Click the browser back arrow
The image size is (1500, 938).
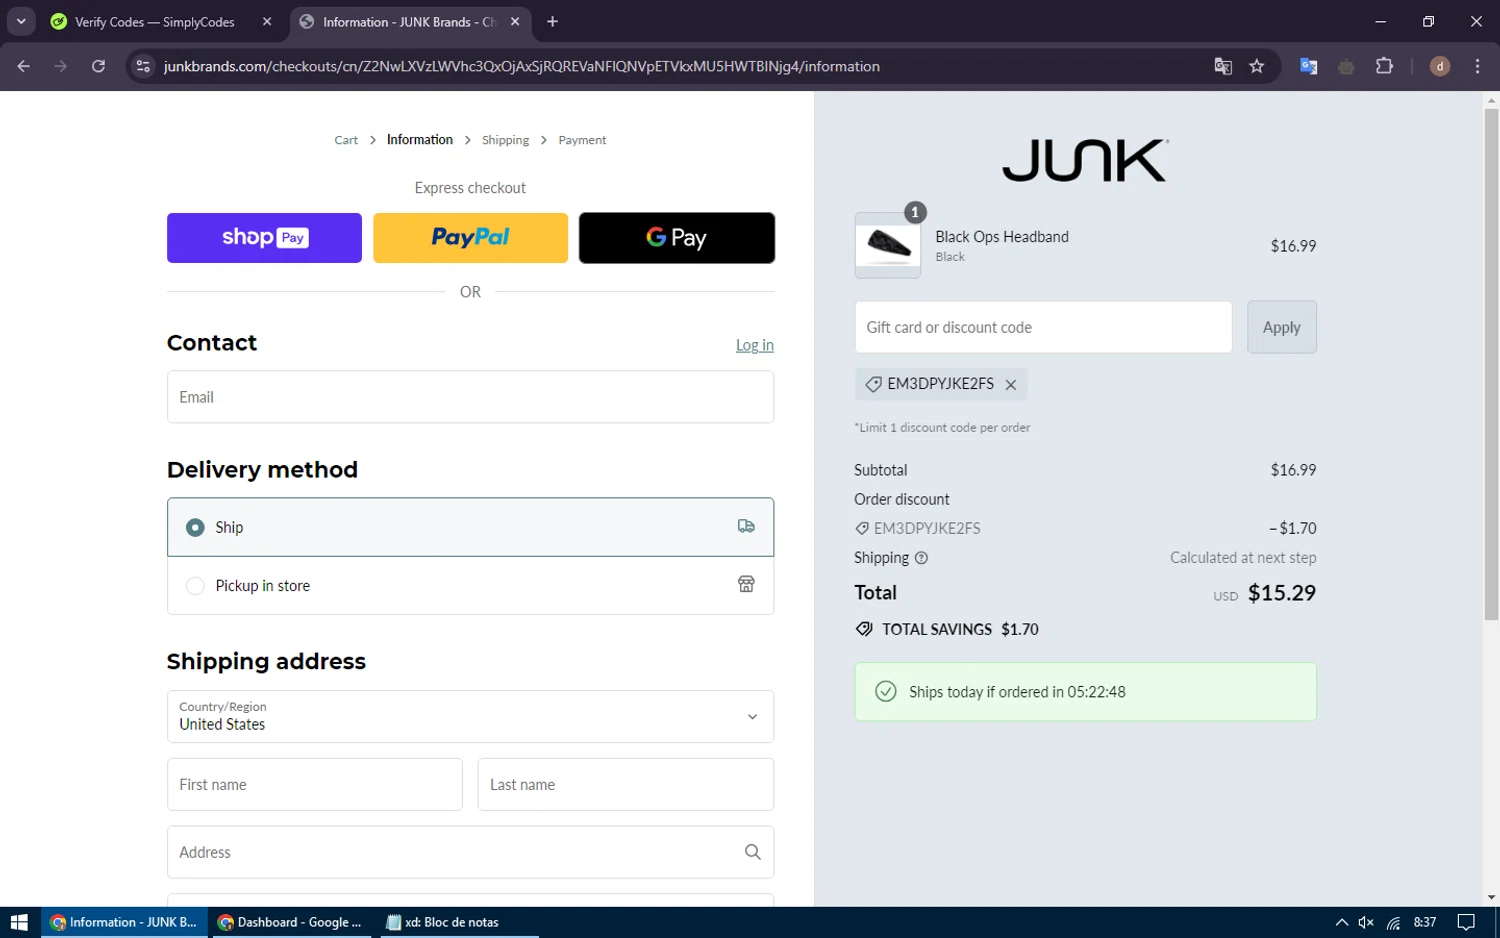tap(23, 66)
